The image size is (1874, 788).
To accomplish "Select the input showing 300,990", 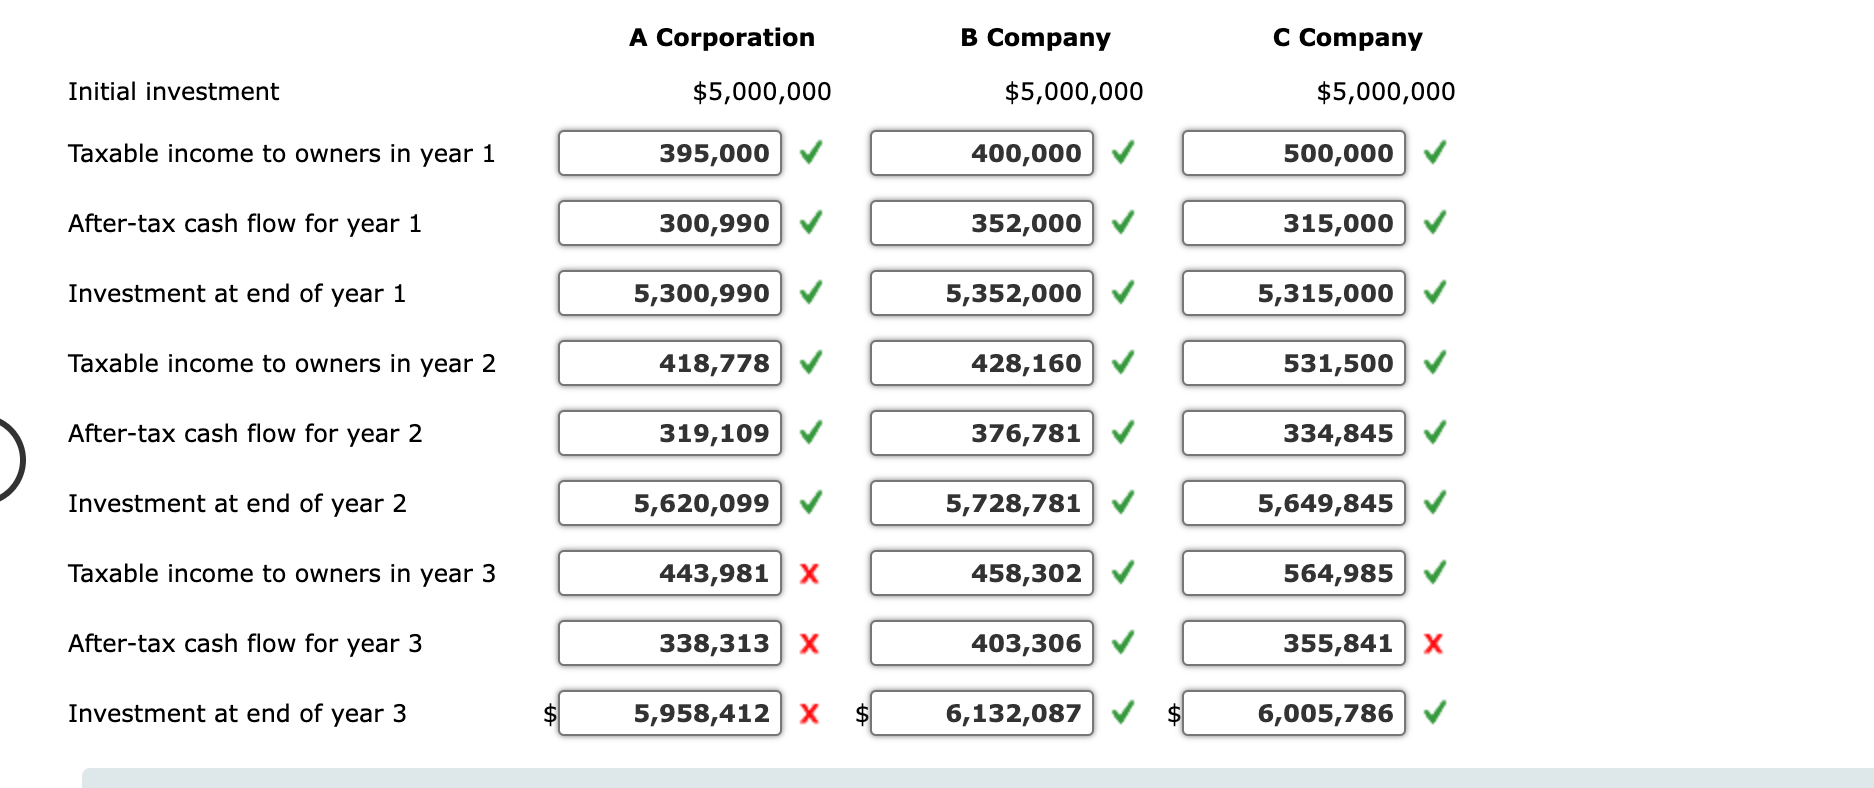I will click(x=669, y=223).
